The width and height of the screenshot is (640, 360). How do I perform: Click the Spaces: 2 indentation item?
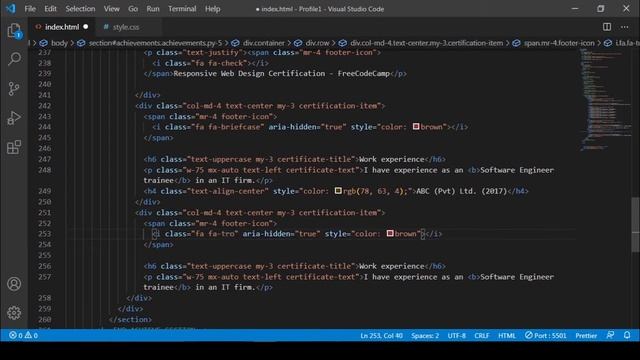tap(425, 336)
